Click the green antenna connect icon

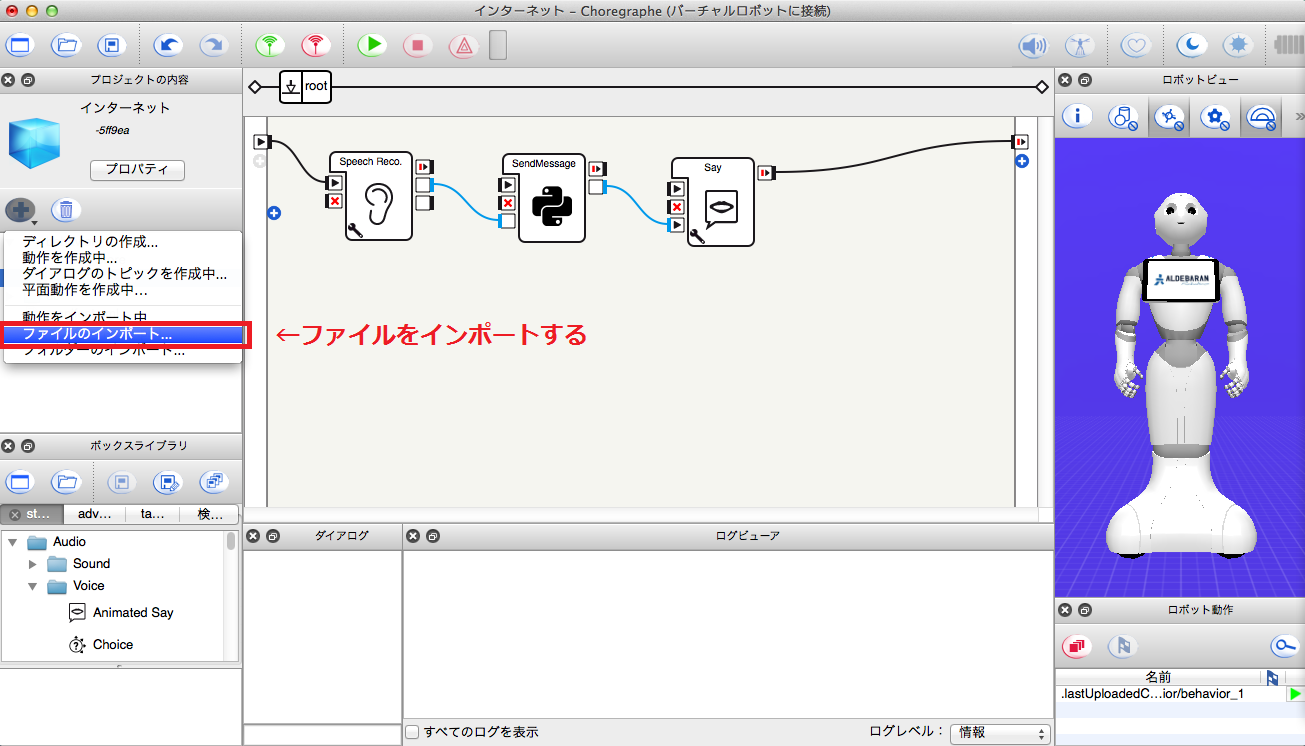pos(268,45)
